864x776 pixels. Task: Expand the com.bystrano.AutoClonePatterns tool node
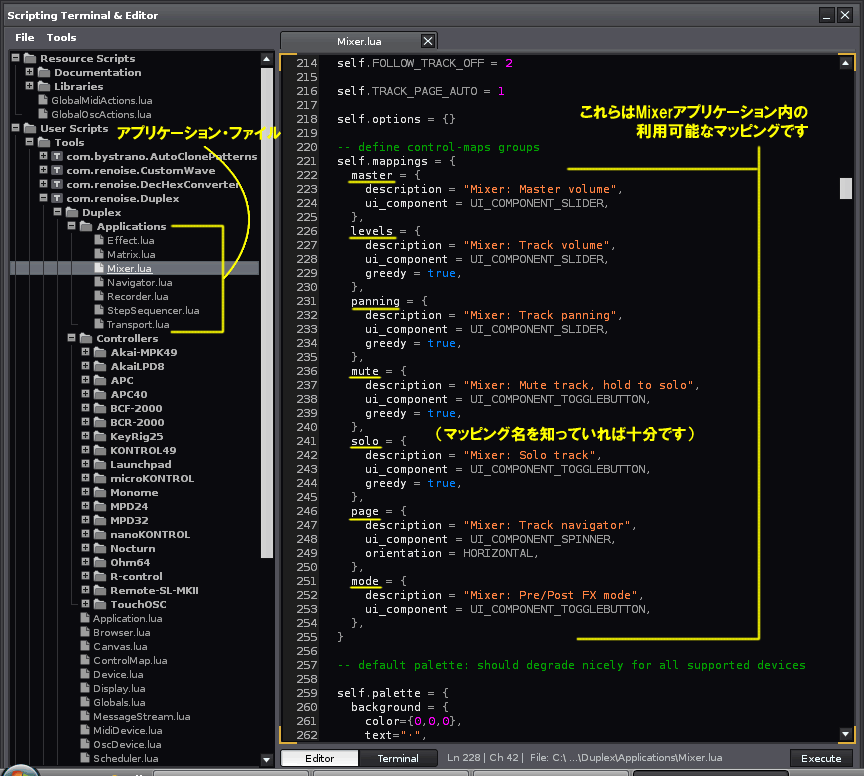(x=43, y=157)
